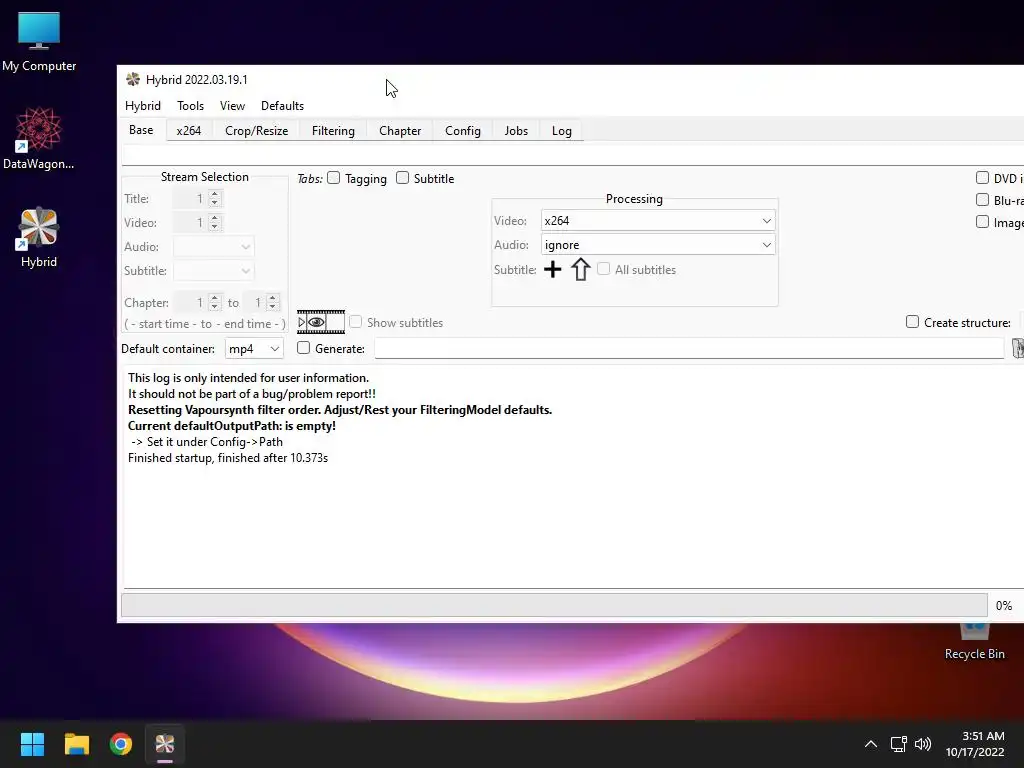Click 'Current defaultOutputPath: is empty!' log line
Screen dimensions: 1024x768
(x=232, y=426)
